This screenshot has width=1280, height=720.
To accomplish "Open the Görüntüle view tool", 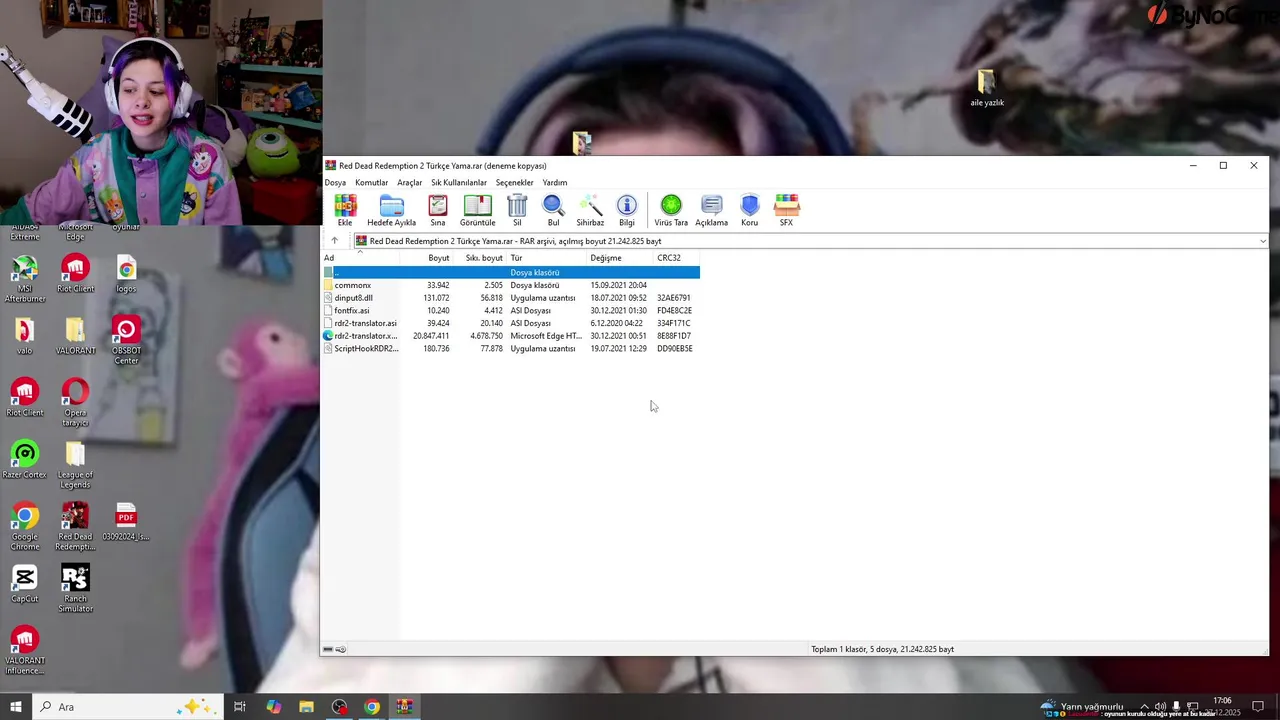I will coord(477,210).
